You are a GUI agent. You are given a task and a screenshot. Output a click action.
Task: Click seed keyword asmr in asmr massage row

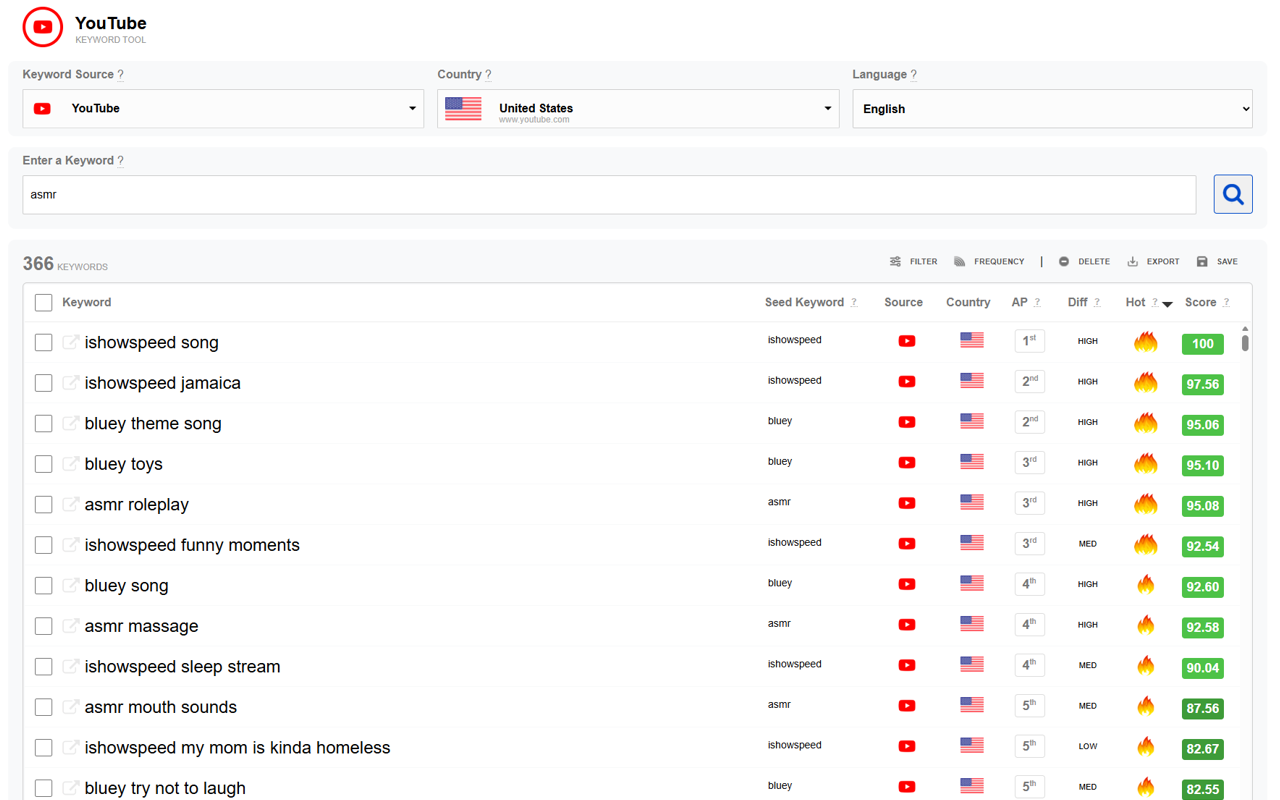[x=779, y=623]
